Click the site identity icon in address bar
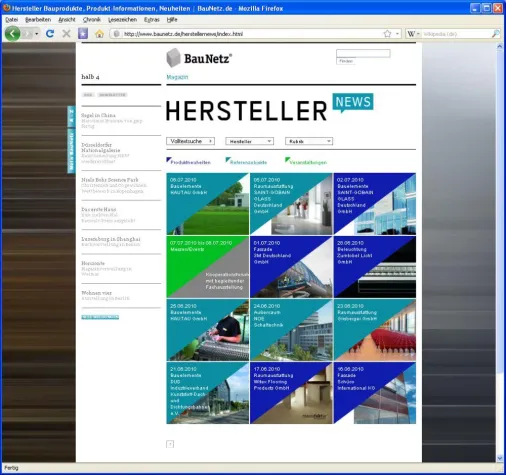 coord(116,34)
